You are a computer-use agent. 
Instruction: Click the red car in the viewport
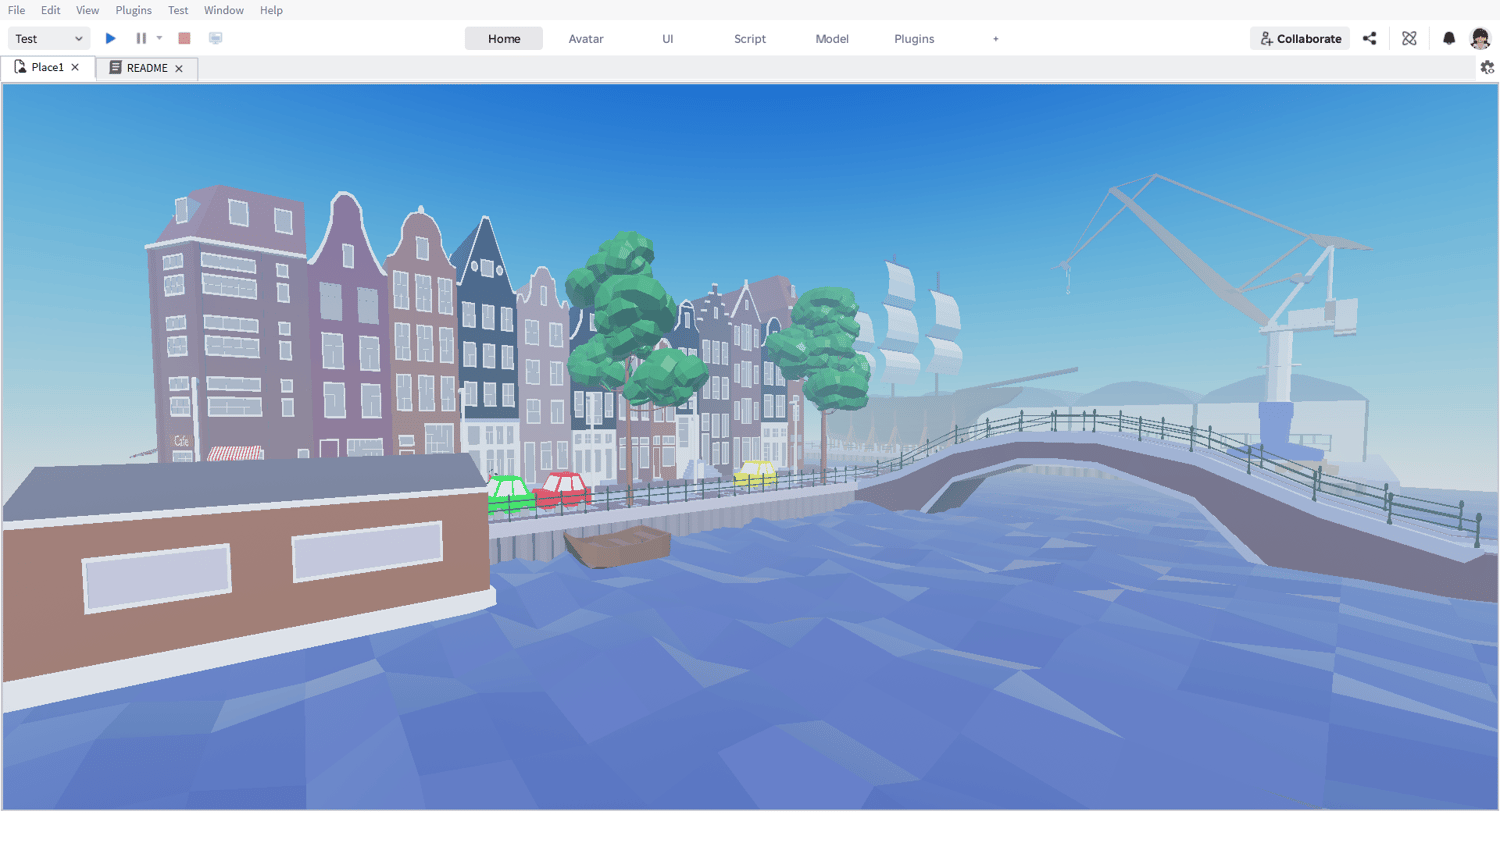tap(563, 489)
